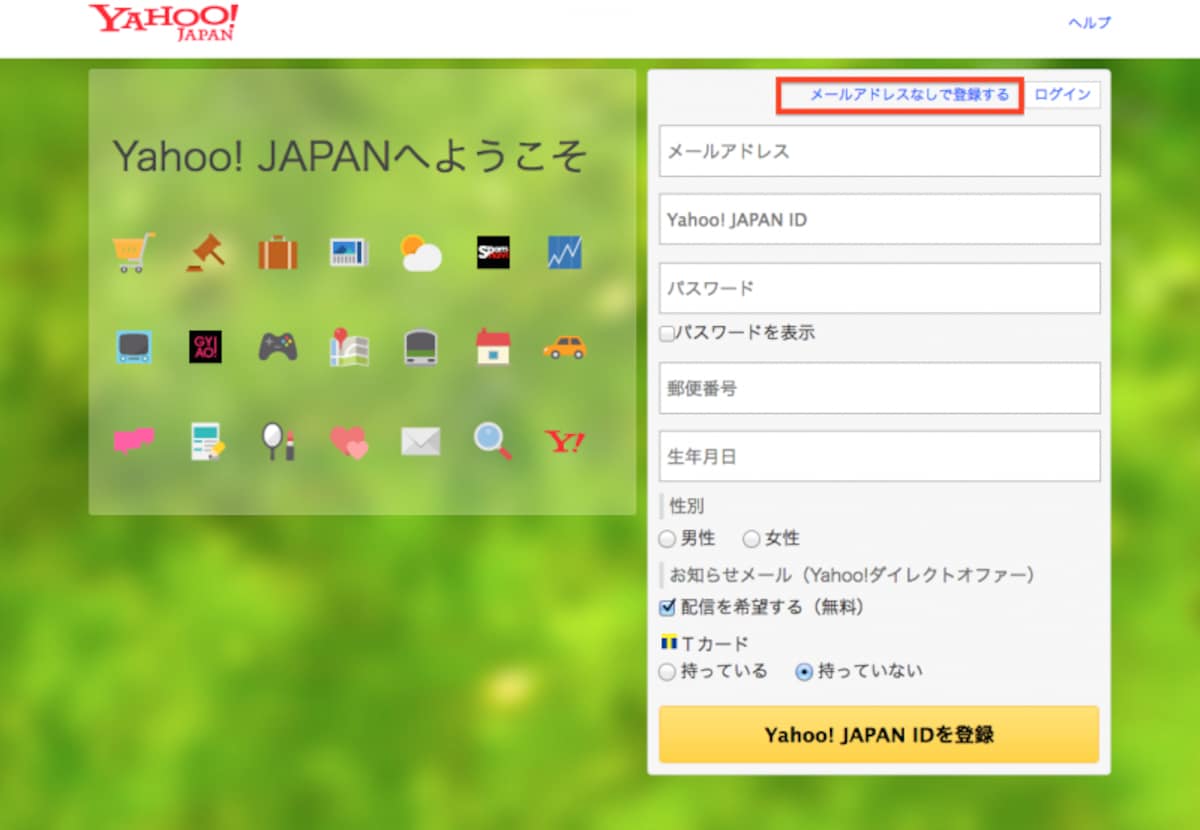Viewport: 1200px width, 830px height.
Task: Open the map with pin icon
Action: pos(349,346)
